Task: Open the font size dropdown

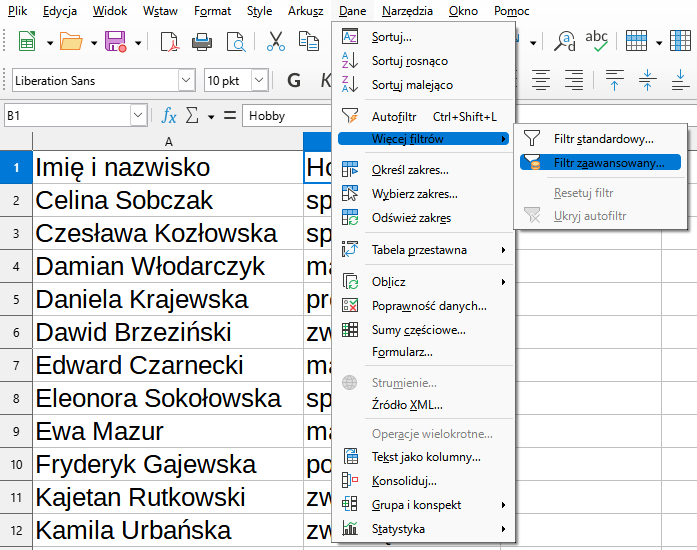Action: point(260,80)
